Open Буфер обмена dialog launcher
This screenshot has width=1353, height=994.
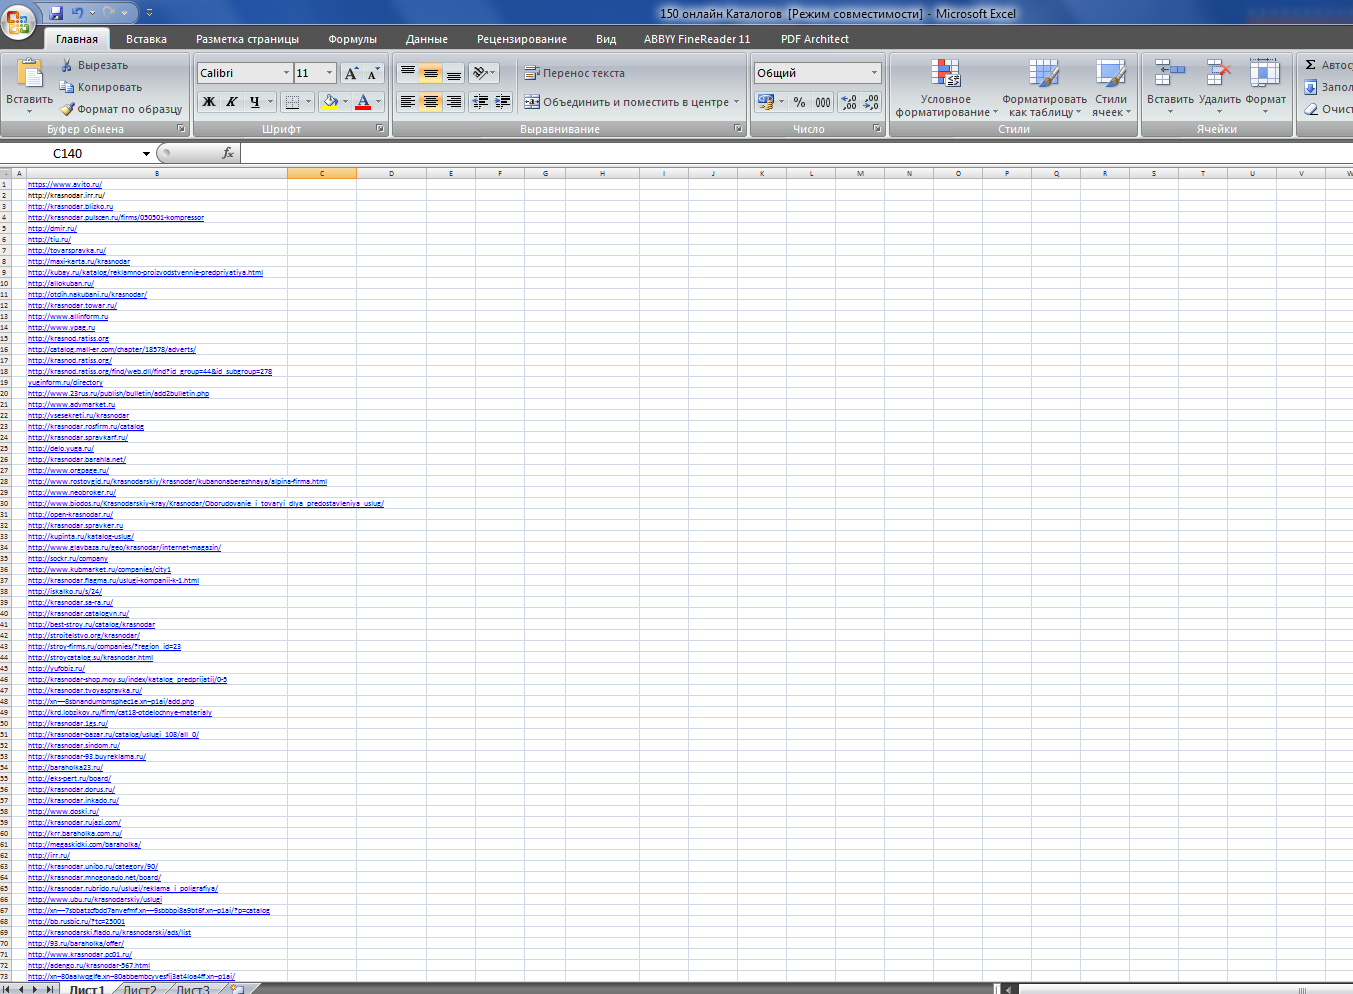click(181, 129)
